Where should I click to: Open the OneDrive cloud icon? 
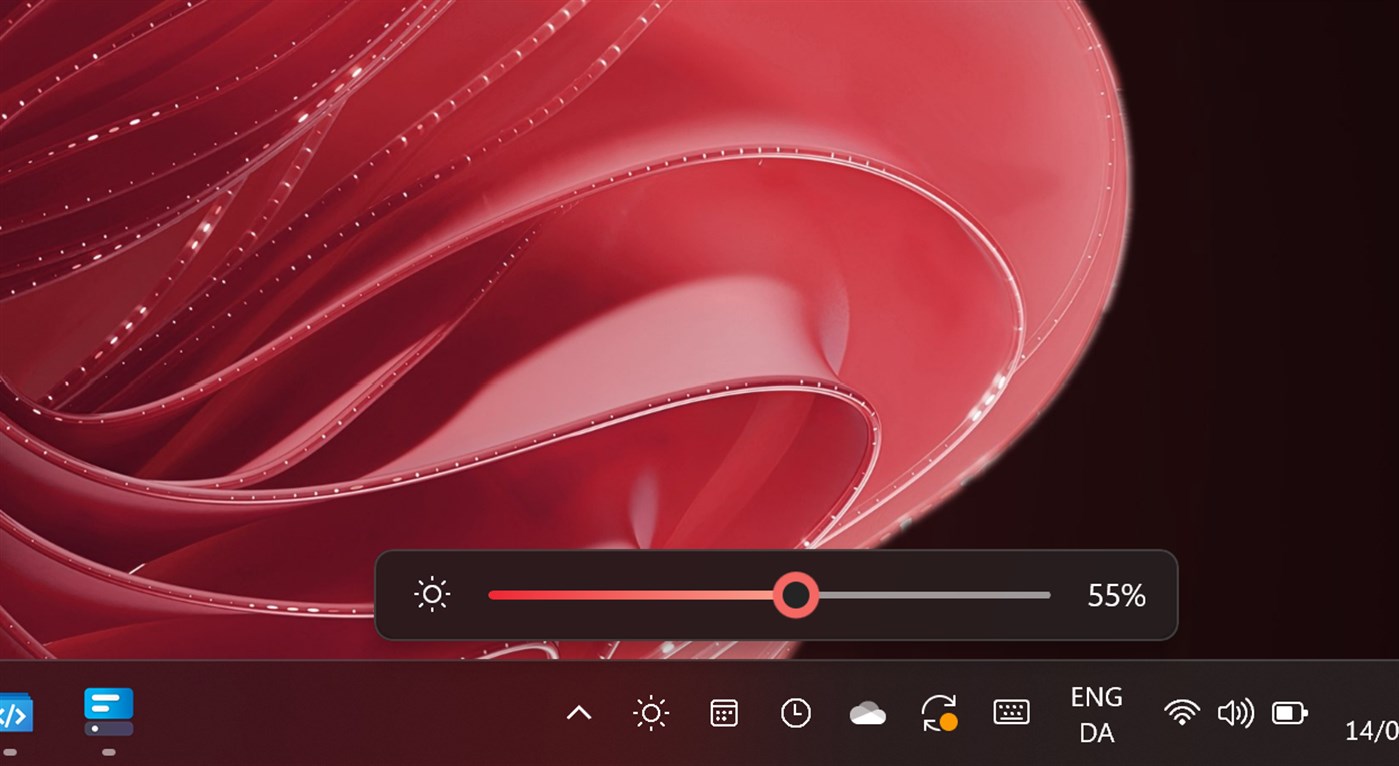(868, 712)
